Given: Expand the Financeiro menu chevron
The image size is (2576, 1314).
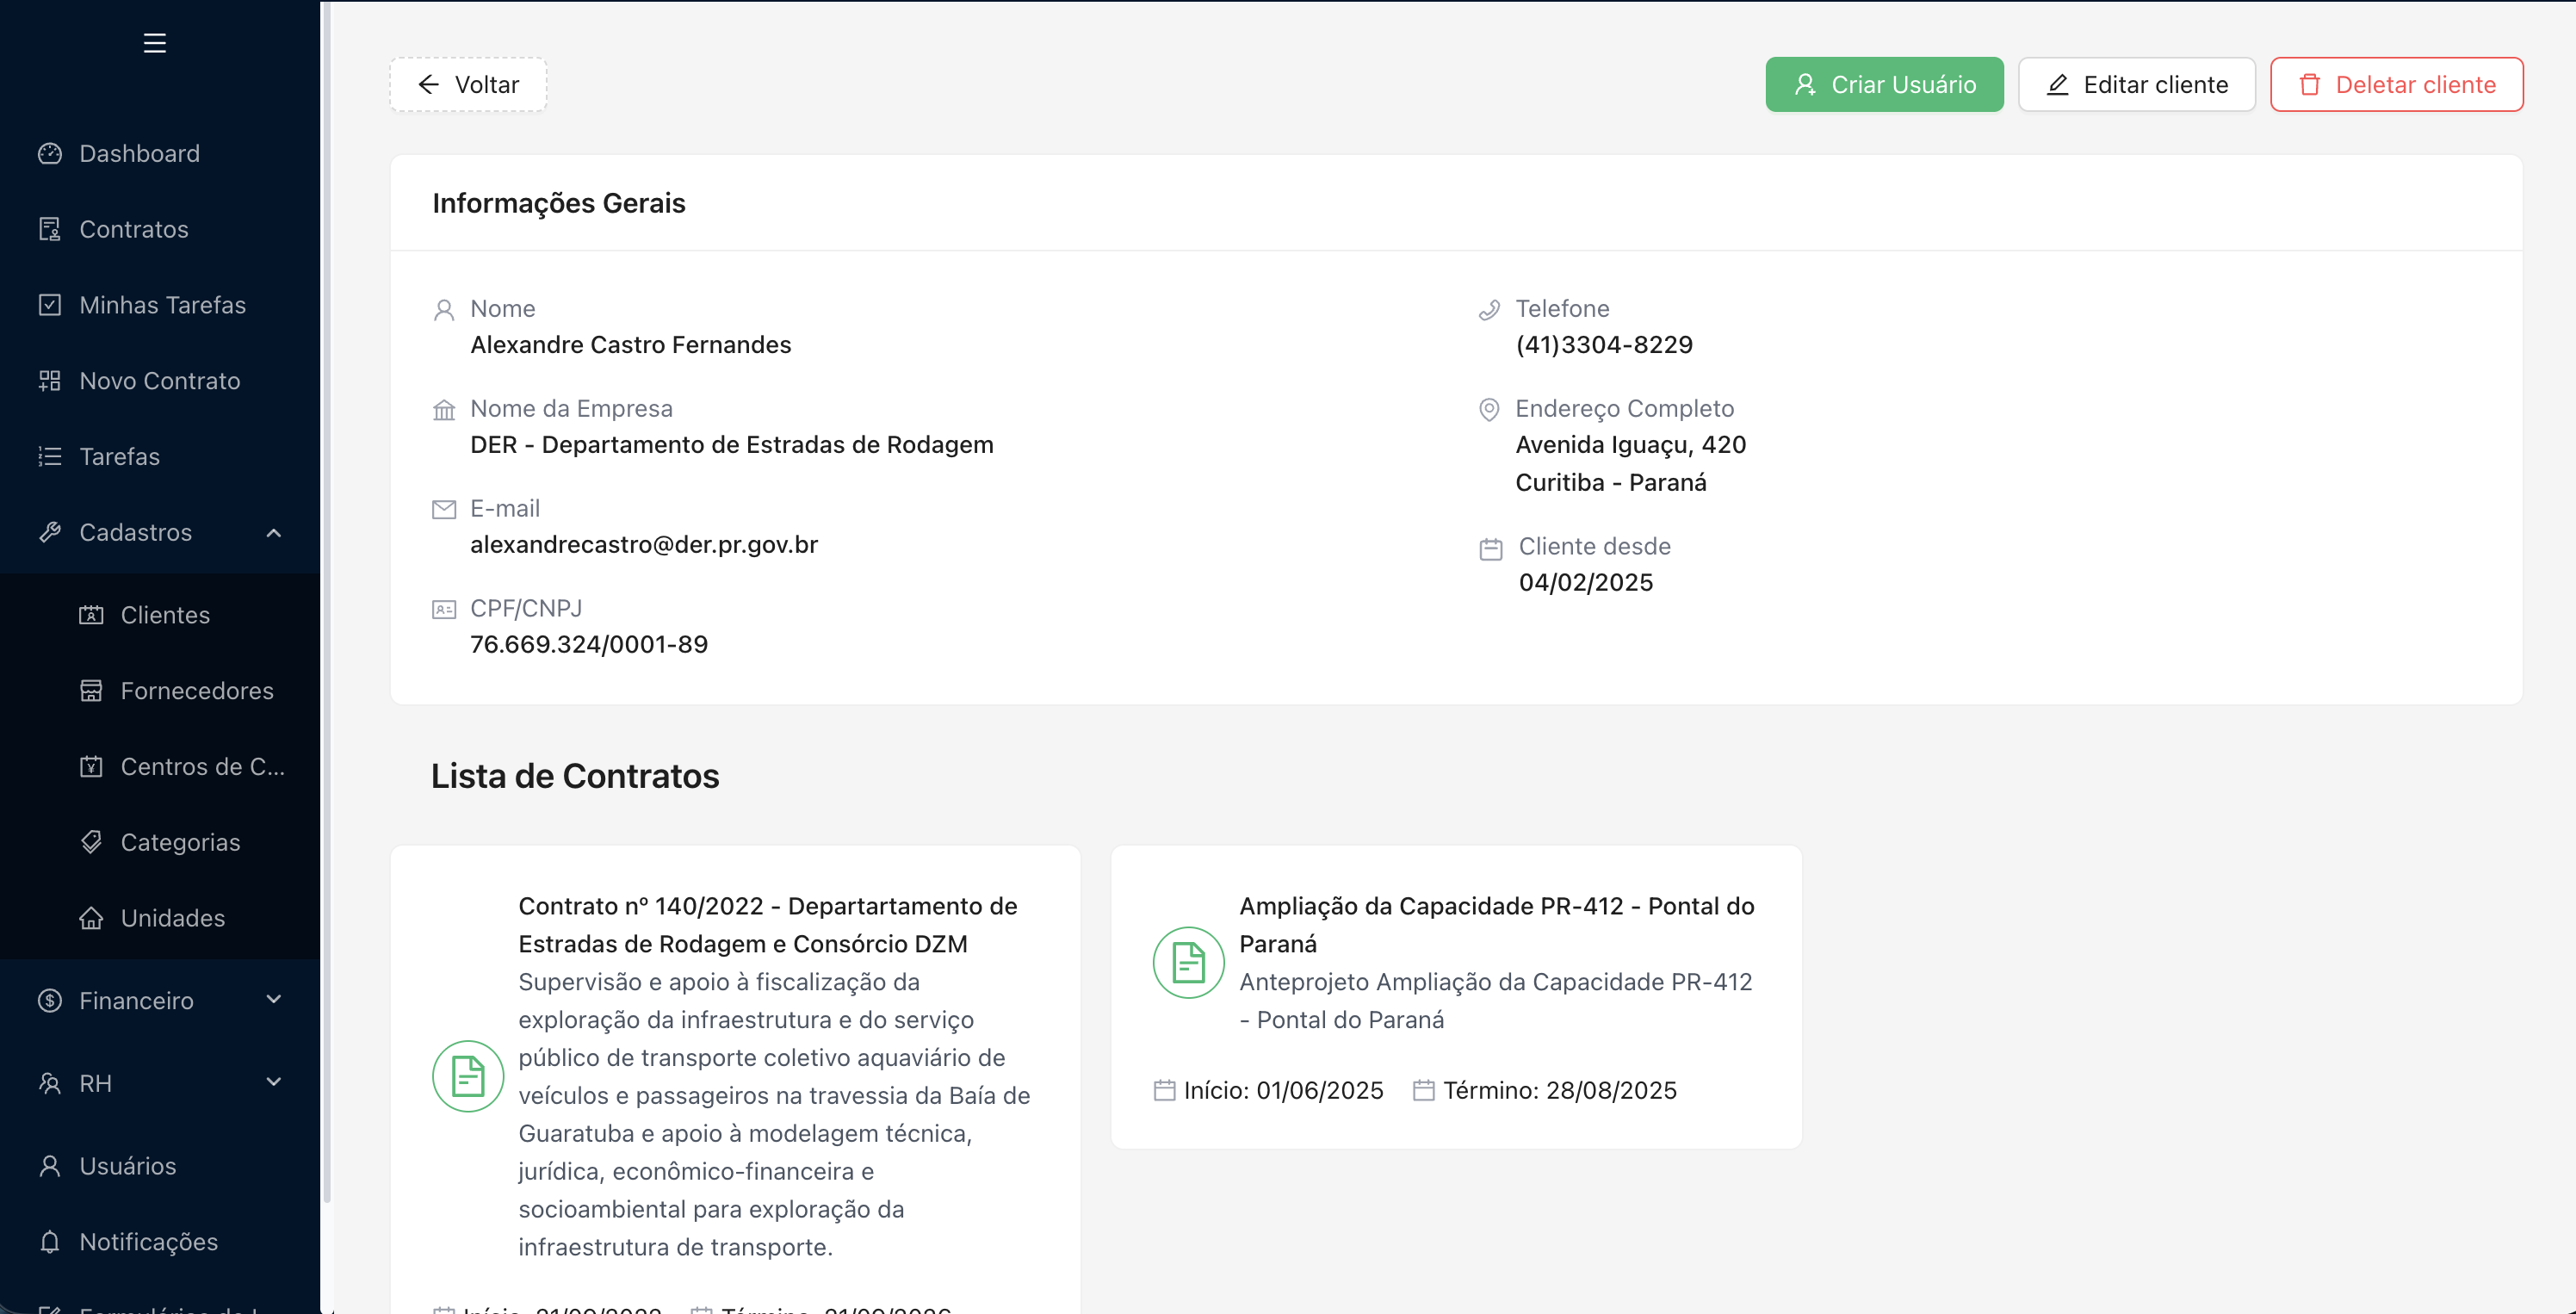Looking at the screenshot, I should pos(273,1000).
